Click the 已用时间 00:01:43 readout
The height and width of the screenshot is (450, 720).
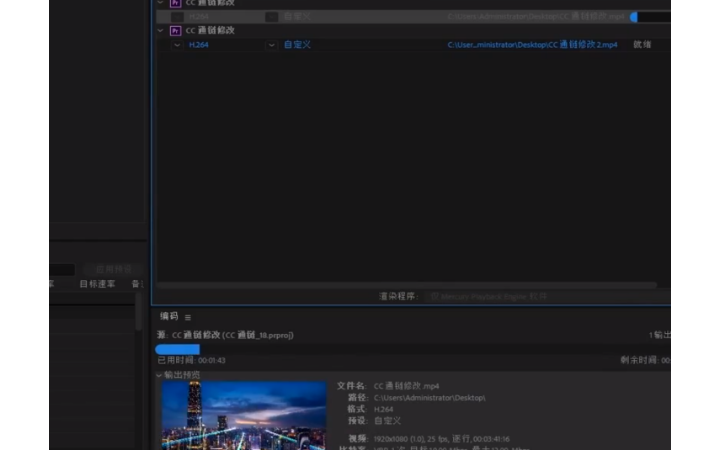pyautogui.click(x=191, y=360)
